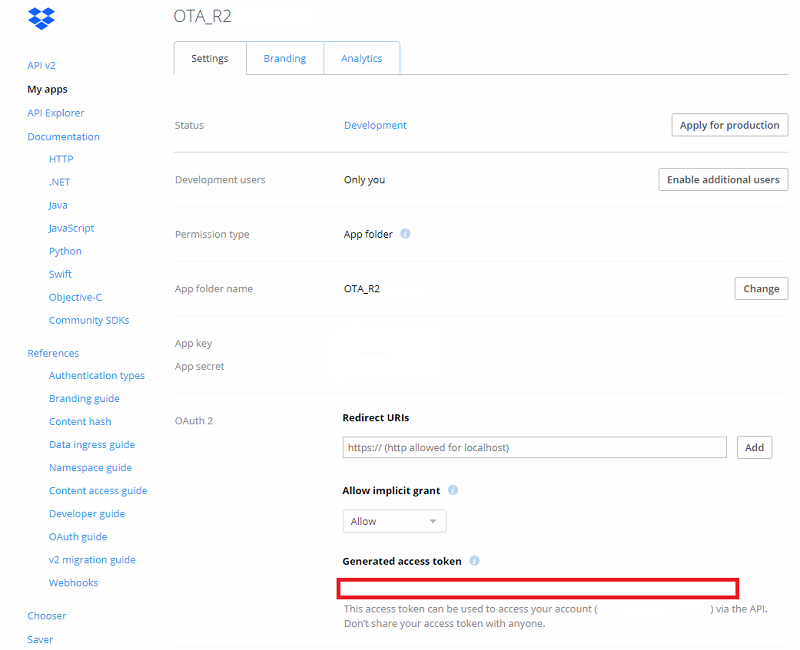800x650 pixels.
Task: Click the Allow implicit grant heading
Action: (x=391, y=491)
